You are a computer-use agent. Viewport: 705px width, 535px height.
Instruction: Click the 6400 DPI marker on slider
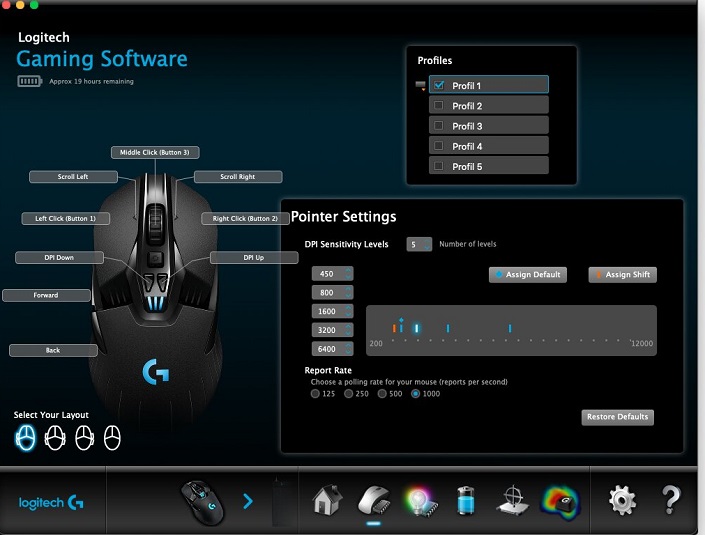(510, 329)
